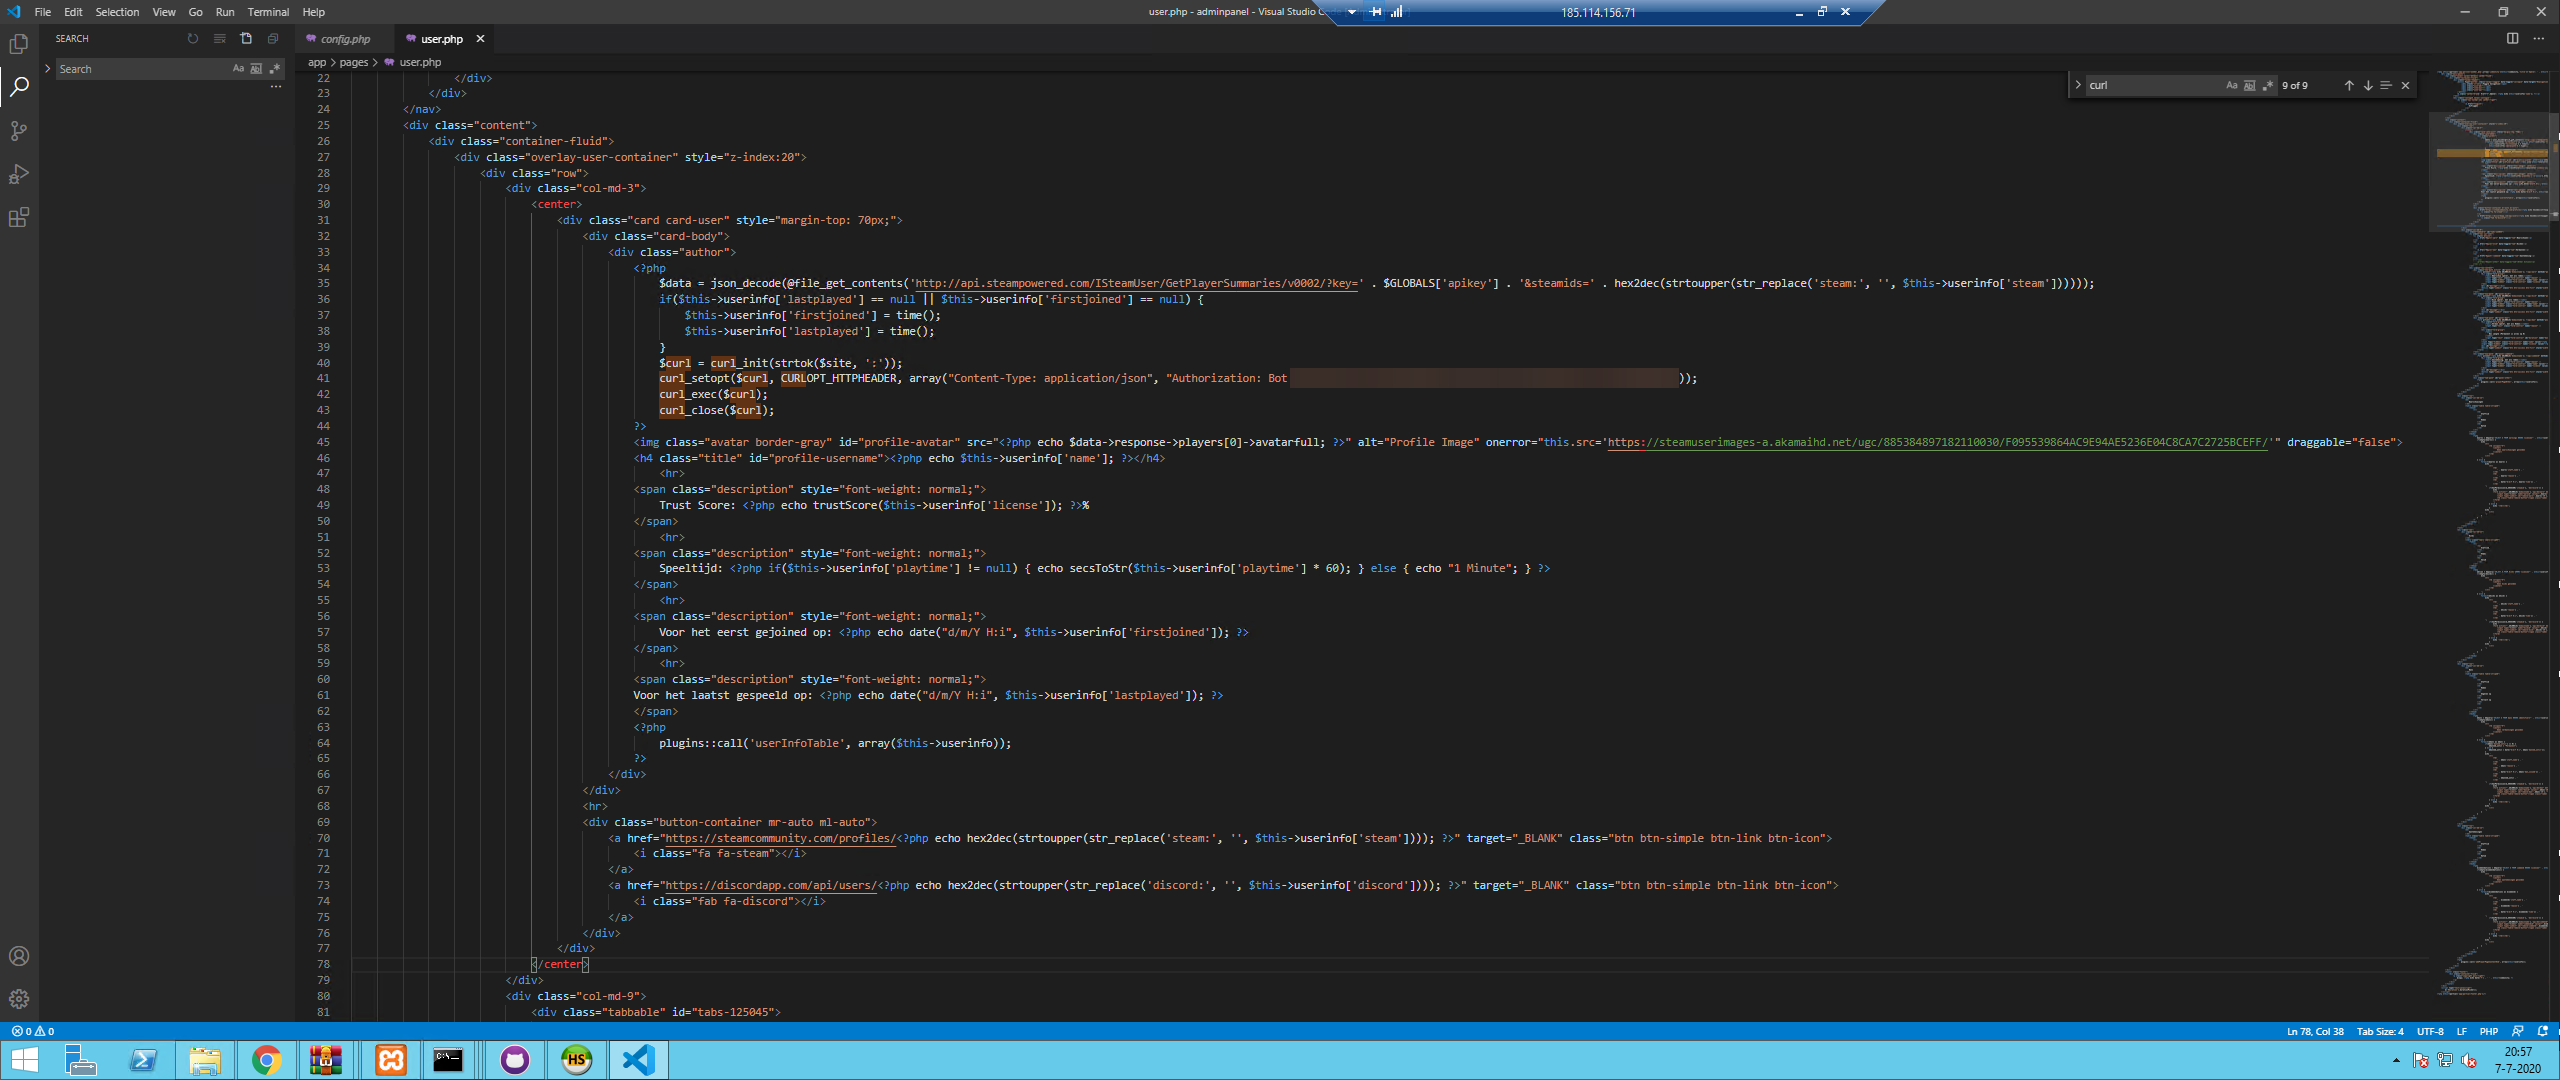Toggle search details with the ellipsis
This screenshot has height=1080, width=2560.
(x=276, y=87)
